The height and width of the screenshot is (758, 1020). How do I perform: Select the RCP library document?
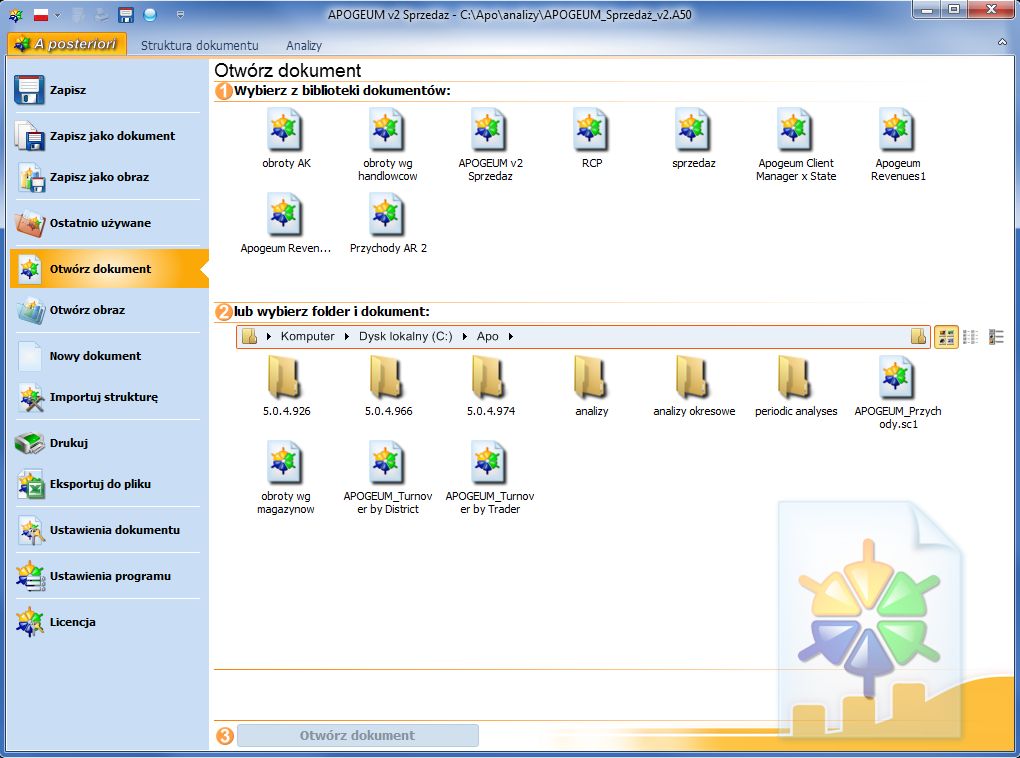[591, 139]
